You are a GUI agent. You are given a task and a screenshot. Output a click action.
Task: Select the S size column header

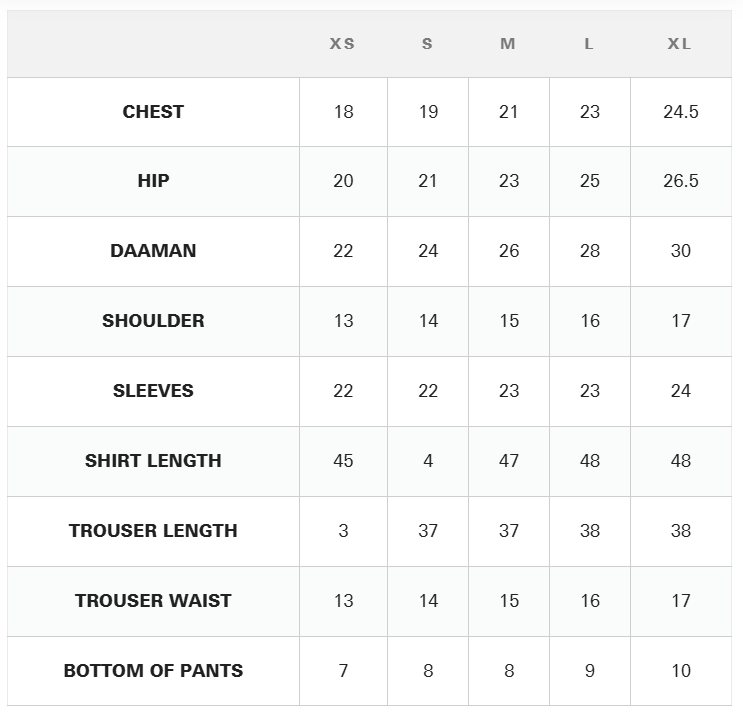tap(427, 44)
